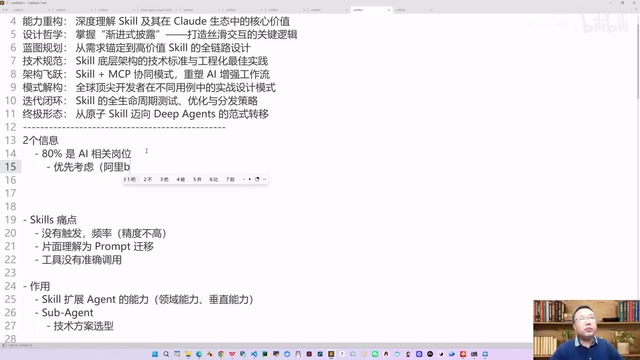Screen dimensions: 640x360
Task: Click text '蓝图规划' on line 6
Action: click(x=42, y=48)
